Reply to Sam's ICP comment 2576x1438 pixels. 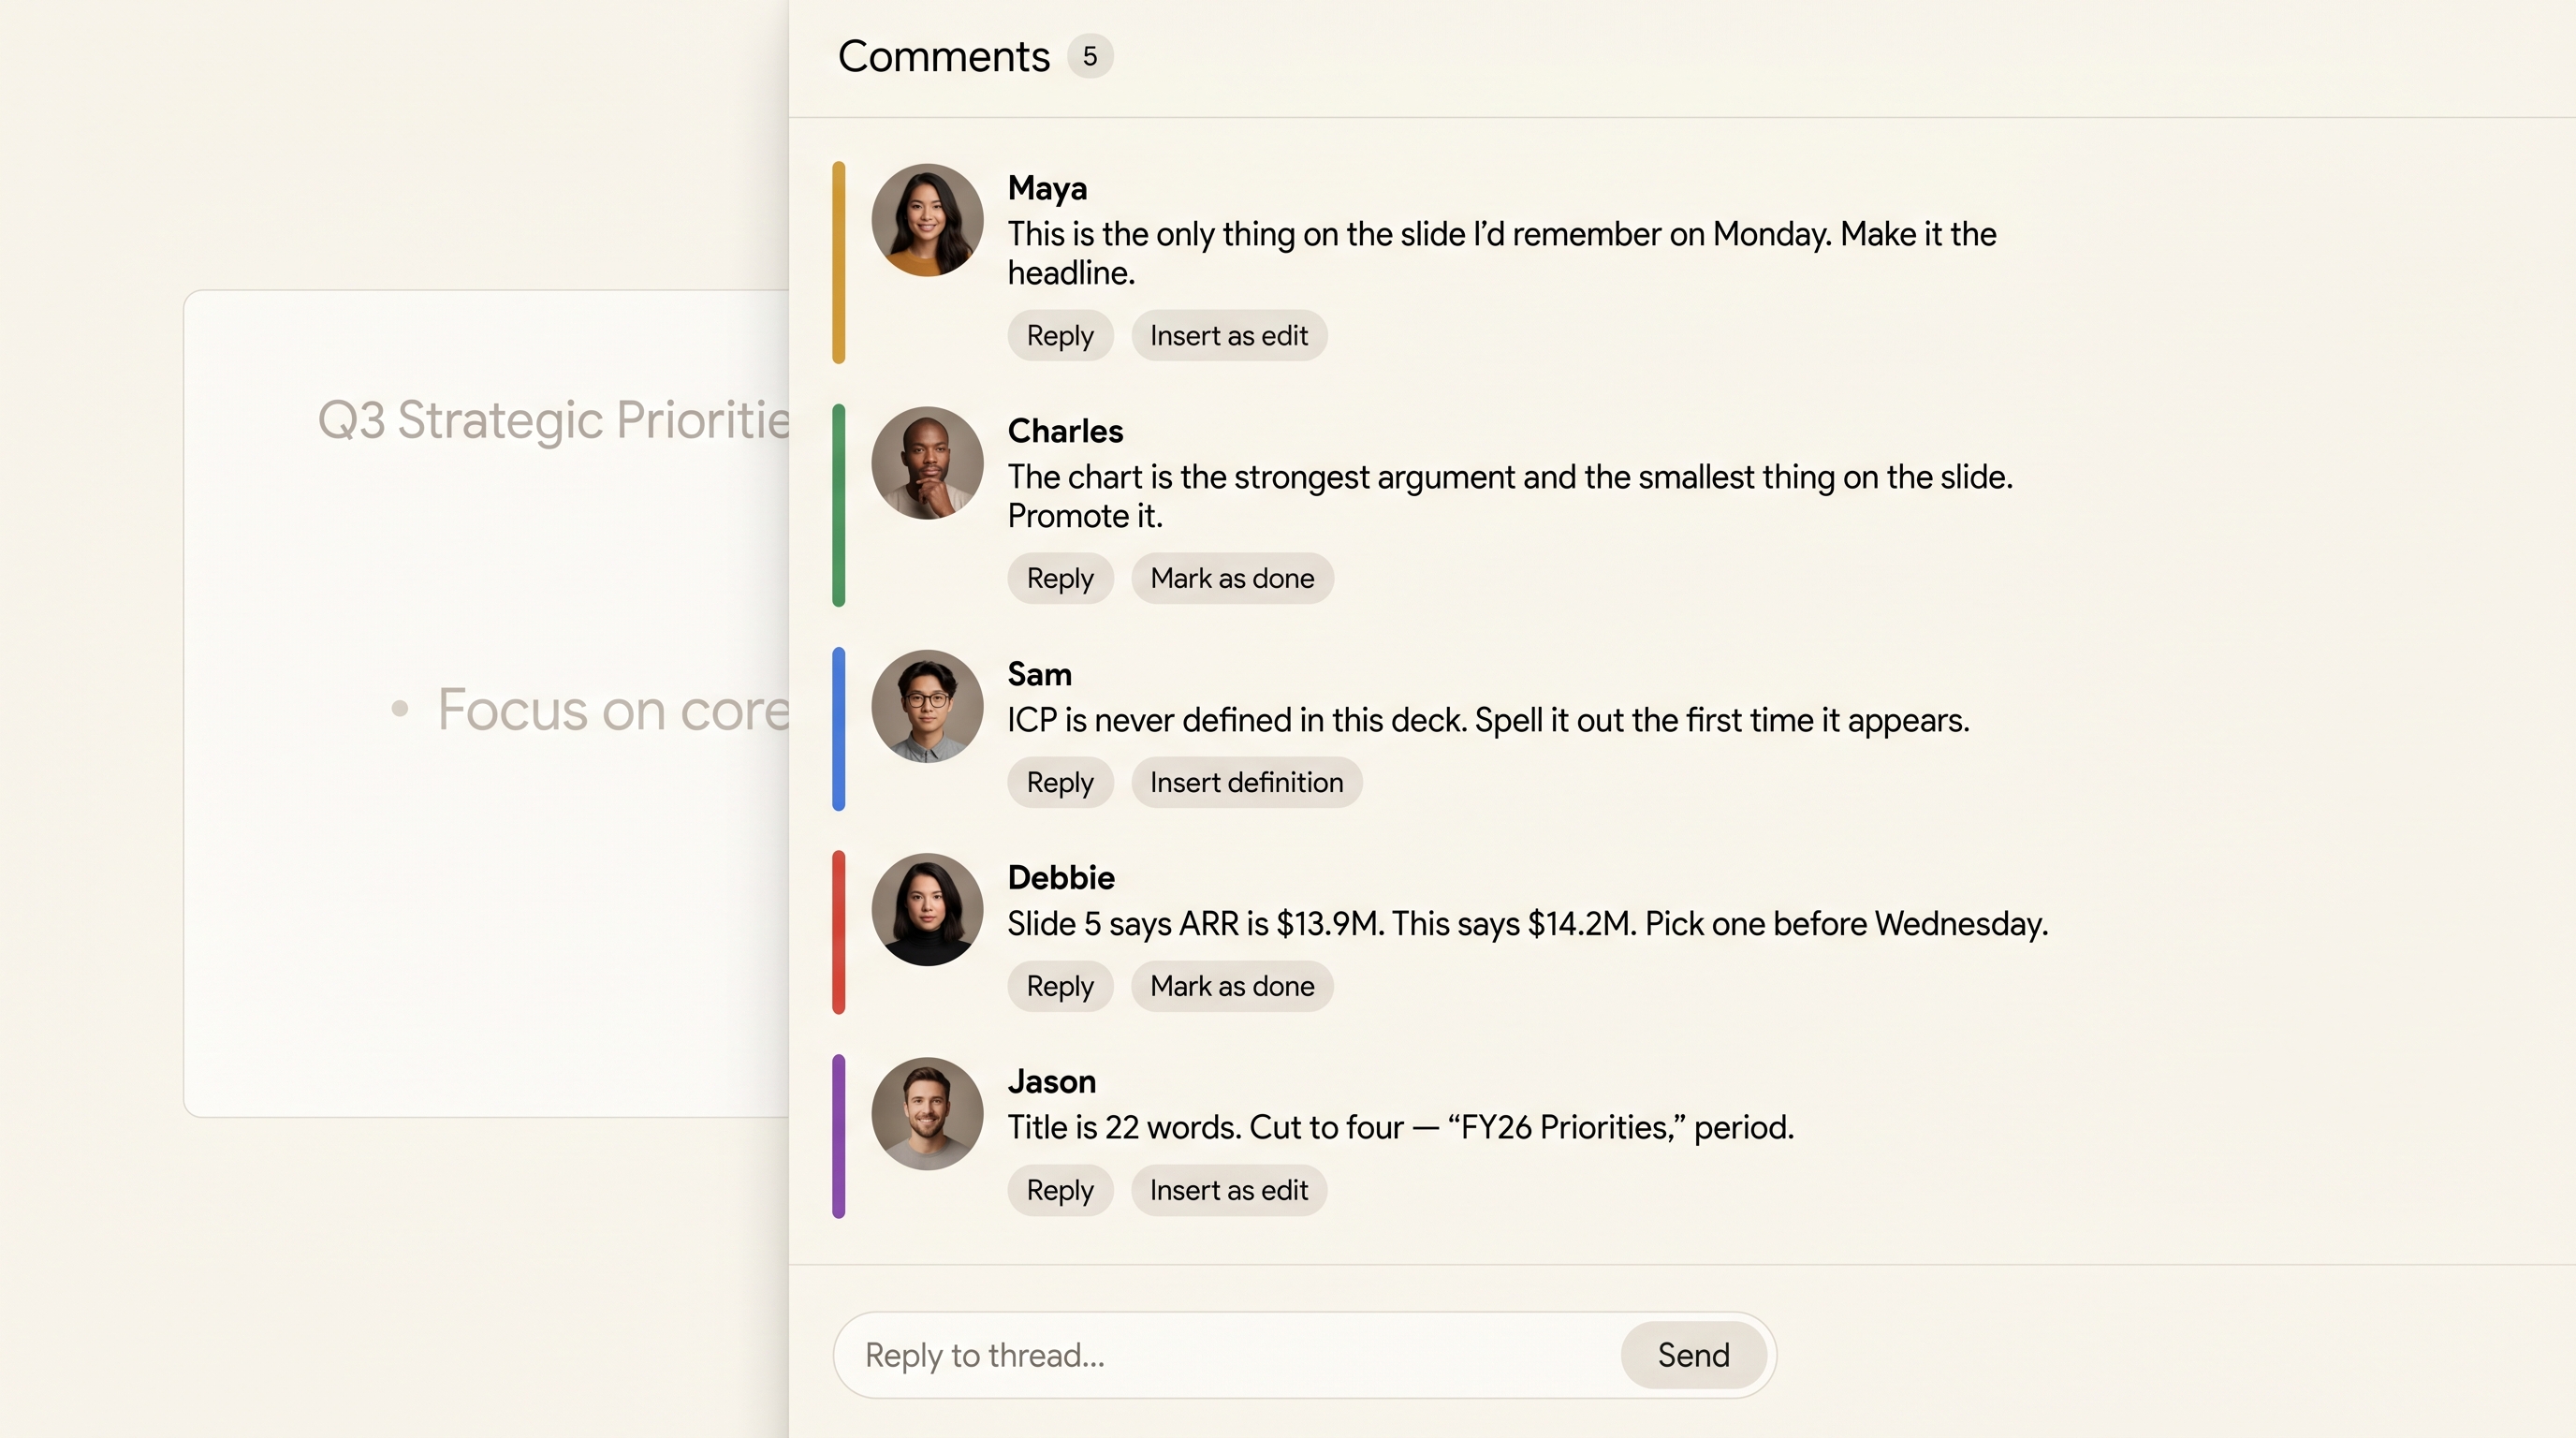[x=1060, y=783]
